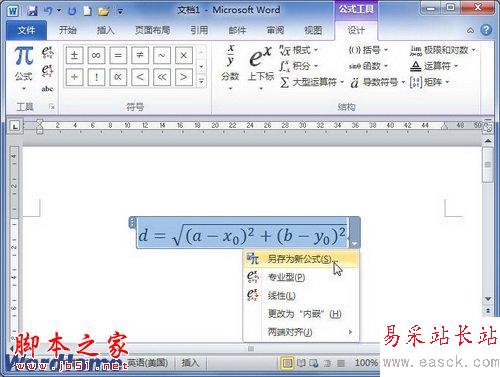The width and height of the screenshot is (500, 377).
Task: Open the 函数 function dropdown
Action: (x=368, y=66)
